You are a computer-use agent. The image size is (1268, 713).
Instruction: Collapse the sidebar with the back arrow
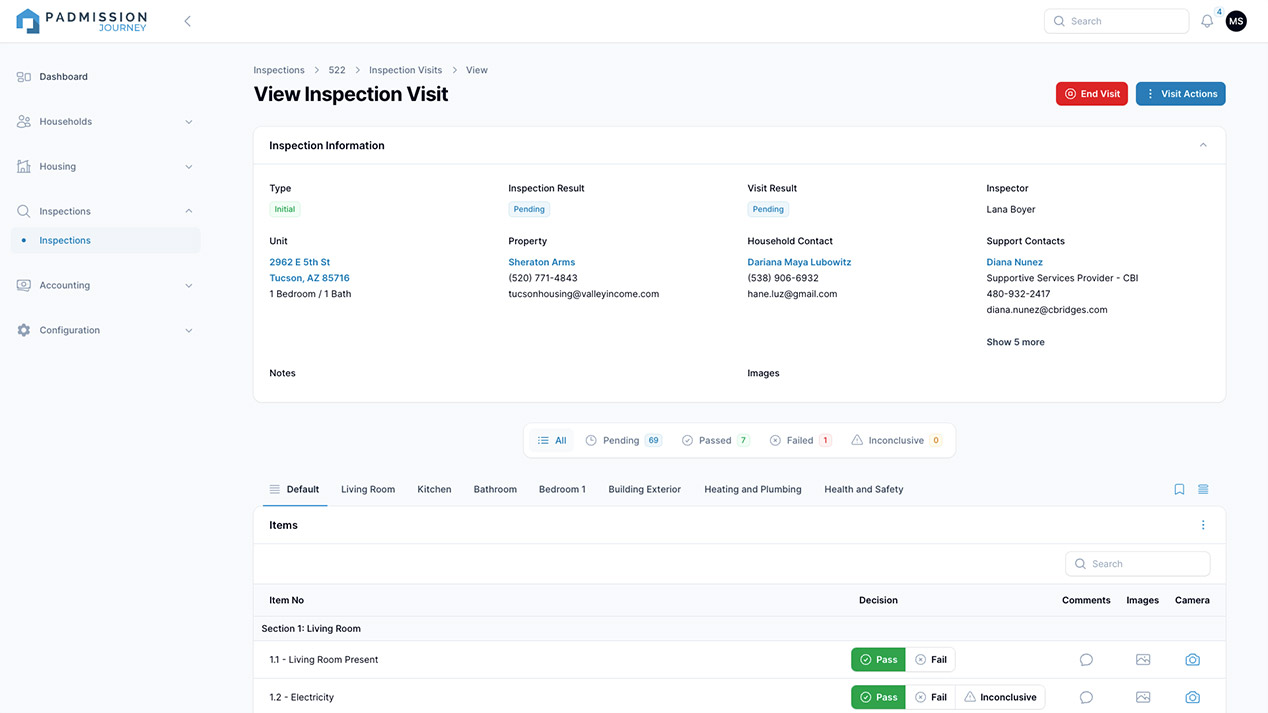point(187,21)
